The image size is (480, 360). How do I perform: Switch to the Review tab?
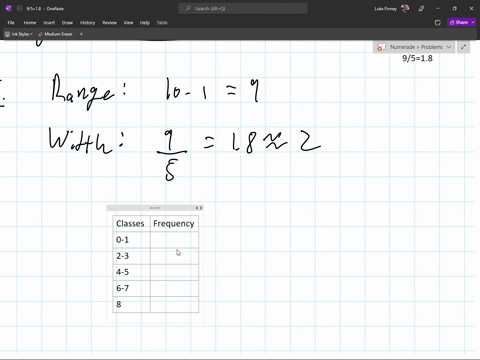[109, 23]
